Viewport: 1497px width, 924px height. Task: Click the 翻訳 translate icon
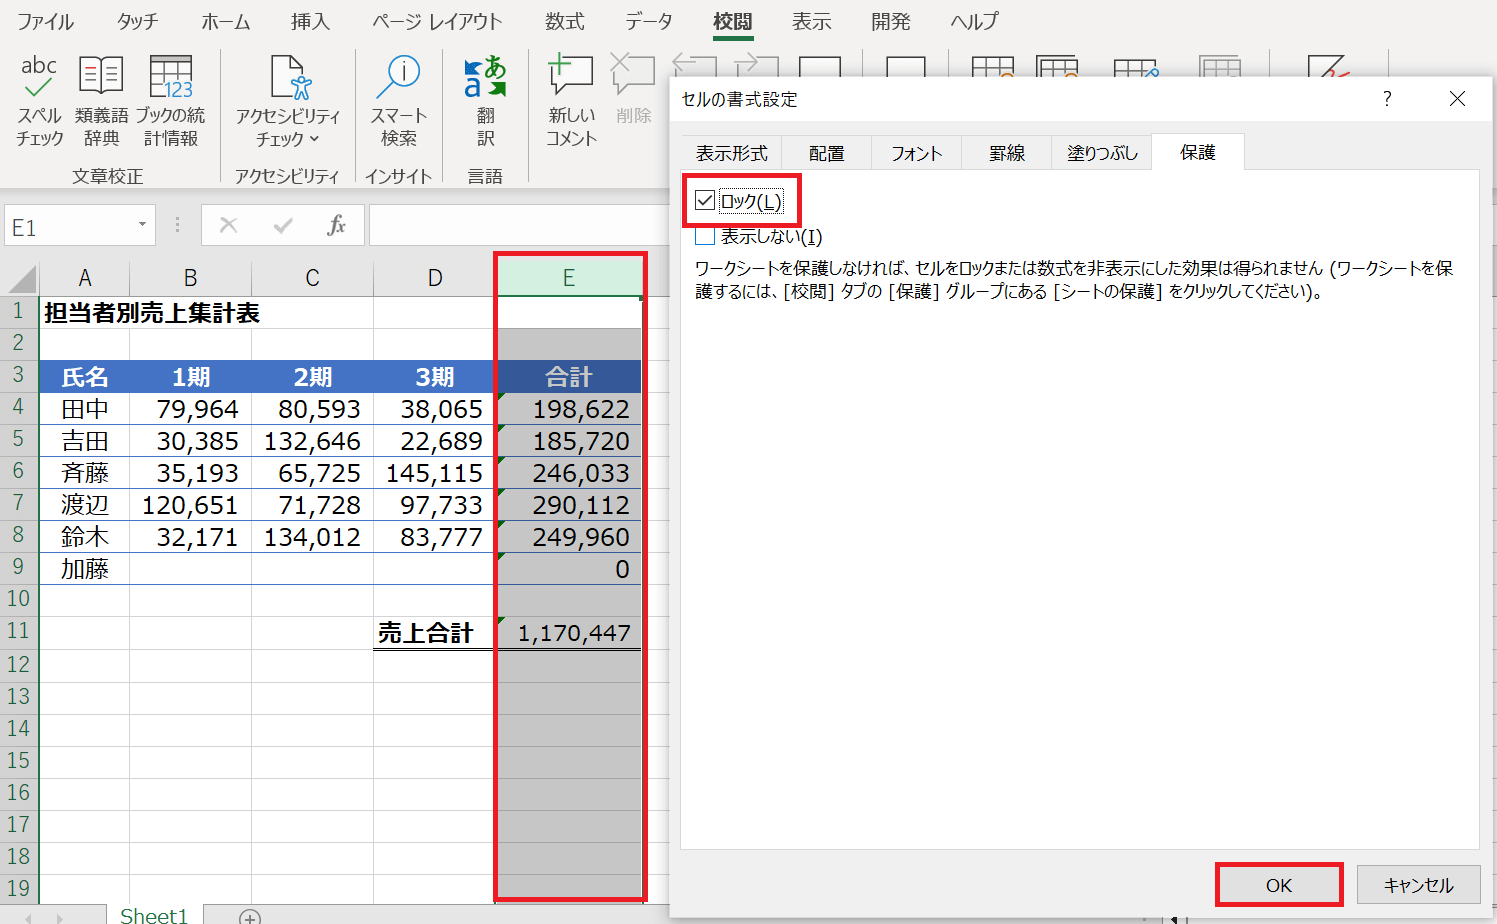coord(485,100)
